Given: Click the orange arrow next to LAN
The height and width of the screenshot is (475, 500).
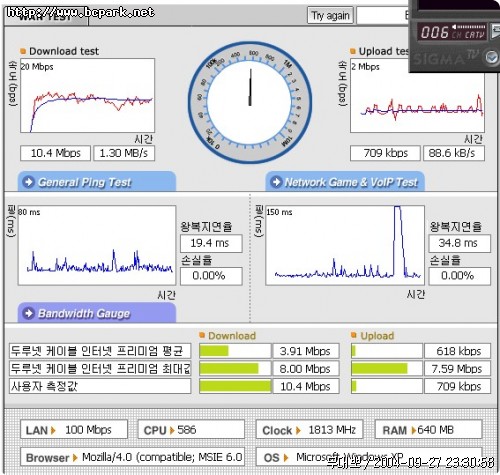Looking at the screenshot, I should [x=53, y=430].
